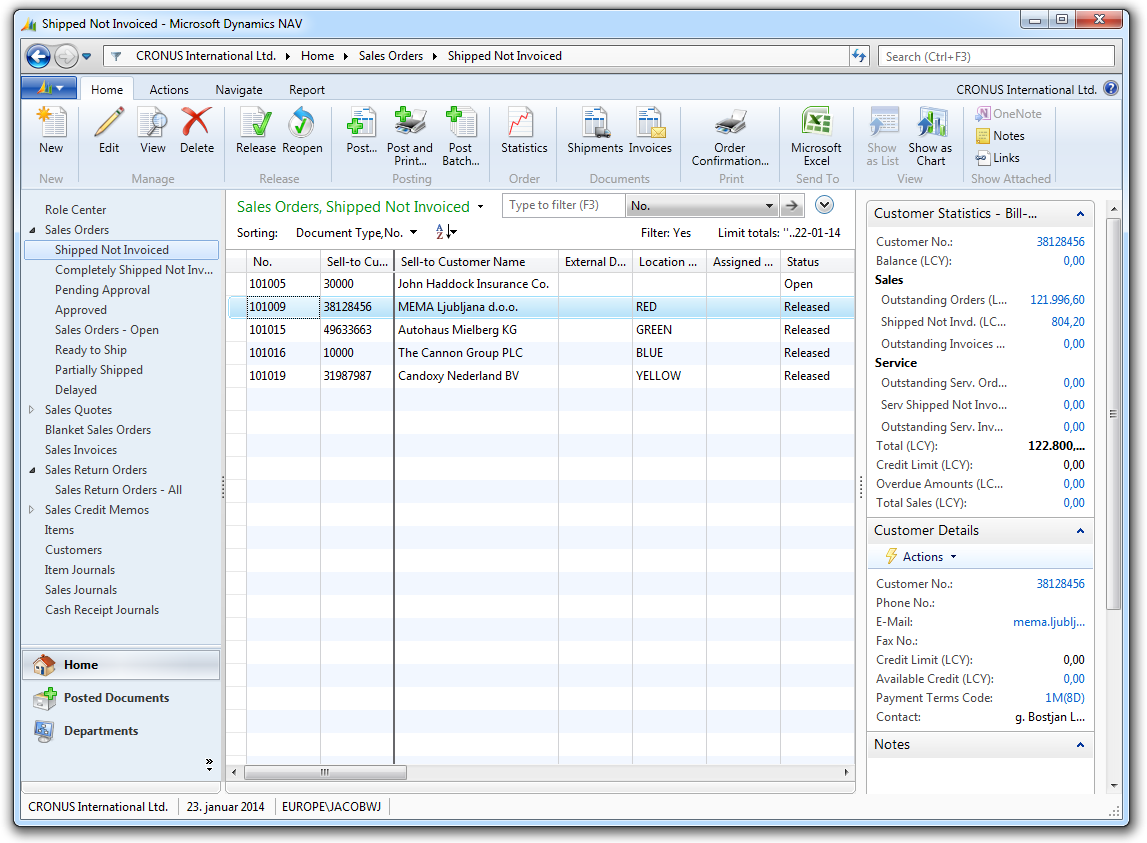The image size is (1147, 843).
Task: Open the Statistics window
Action: pos(523,131)
